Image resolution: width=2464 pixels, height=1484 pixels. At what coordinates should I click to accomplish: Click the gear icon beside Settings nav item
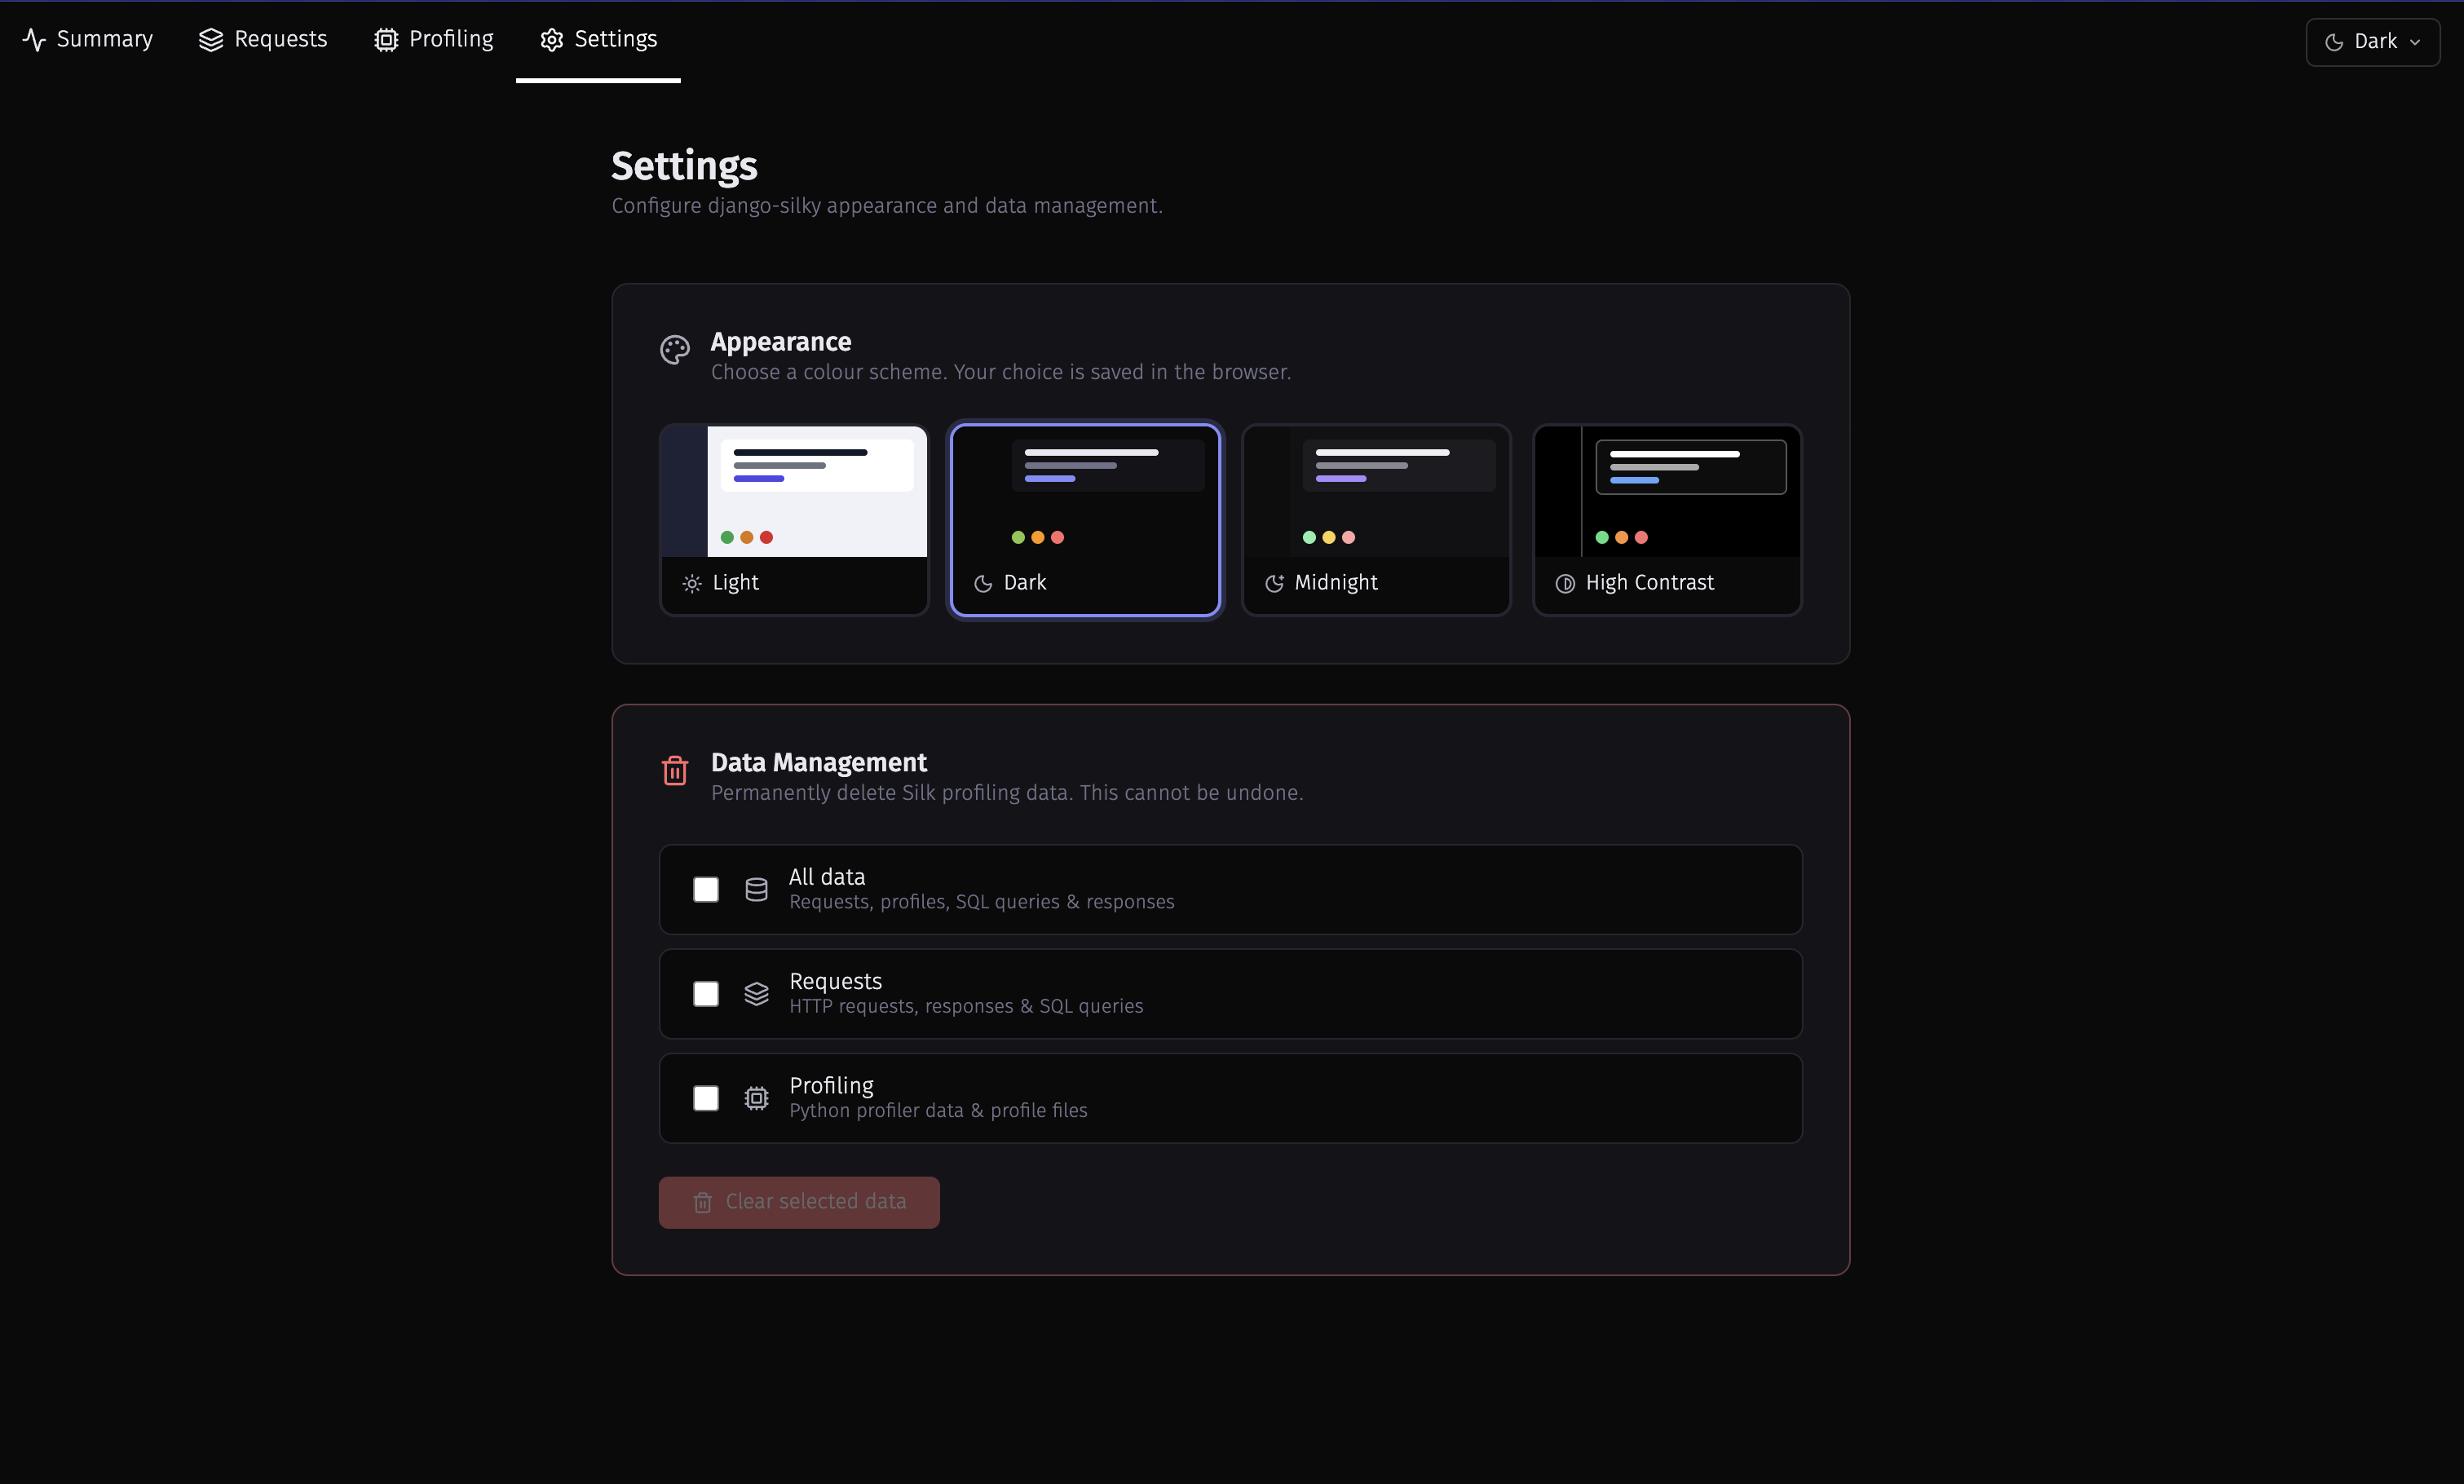coord(551,40)
